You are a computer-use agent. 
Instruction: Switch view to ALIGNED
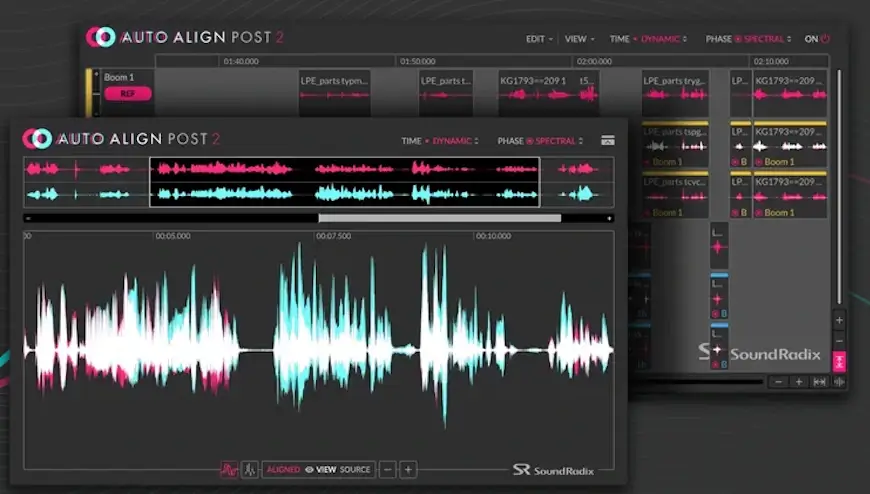point(283,470)
